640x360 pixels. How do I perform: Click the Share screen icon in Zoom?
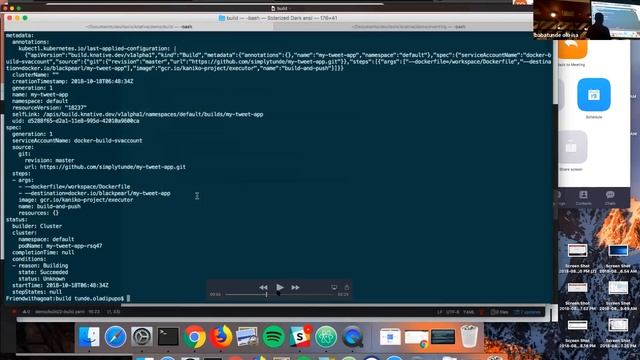click(571, 147)
